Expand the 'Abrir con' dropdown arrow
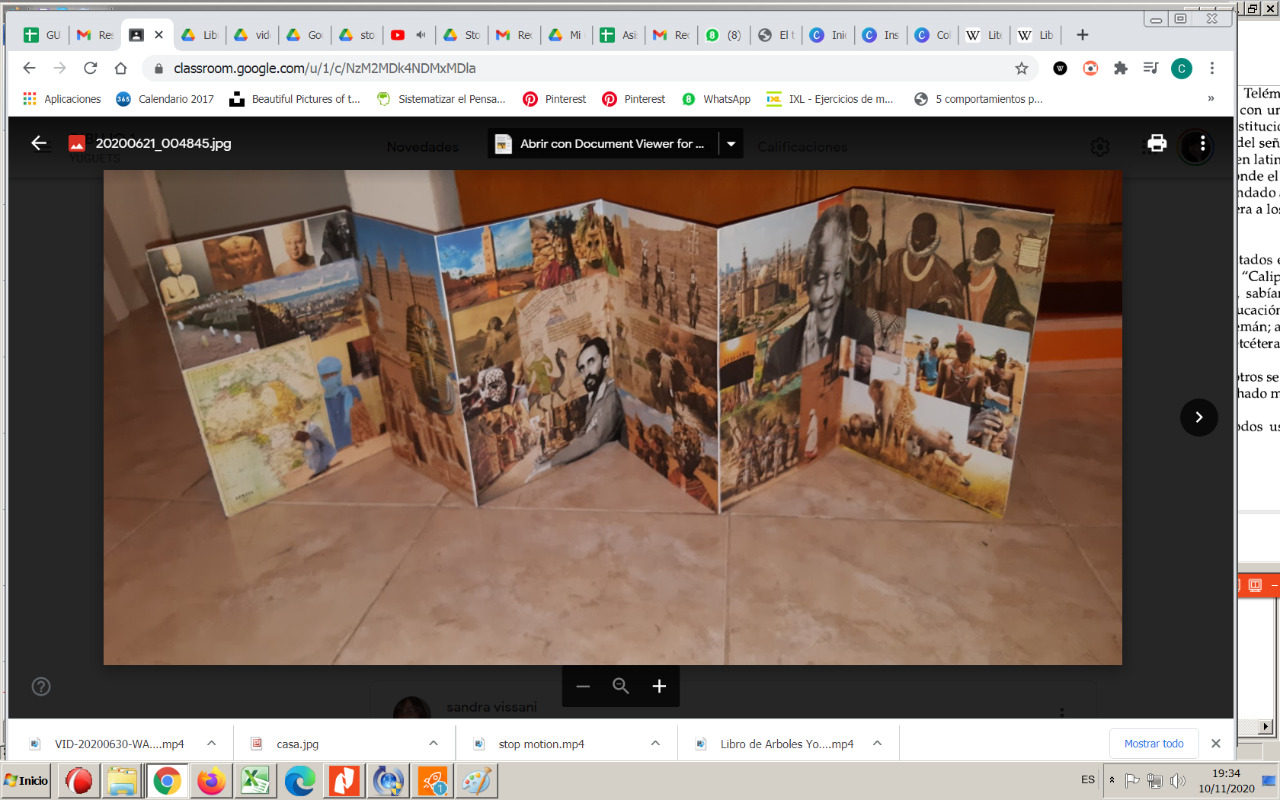 731,144
